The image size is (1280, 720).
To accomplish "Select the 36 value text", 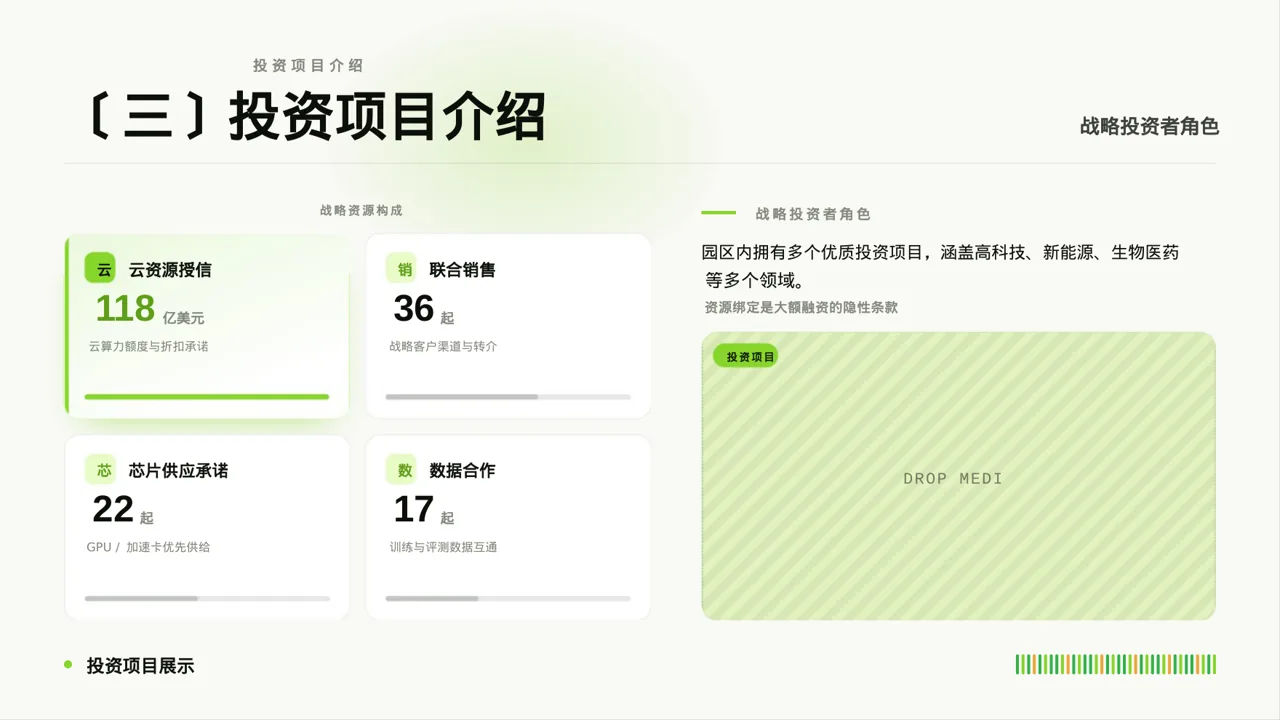I will (x=414, y=309).
